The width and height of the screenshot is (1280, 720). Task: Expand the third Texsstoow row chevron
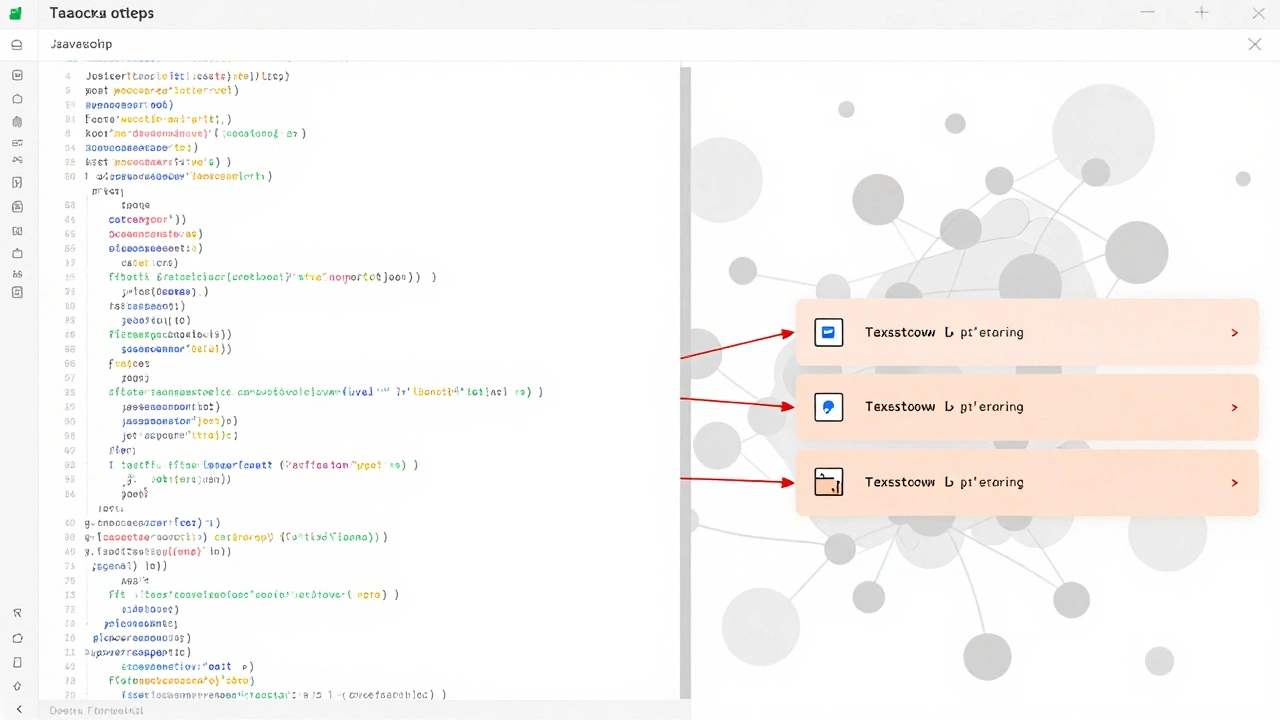[x=1235, y=482]
